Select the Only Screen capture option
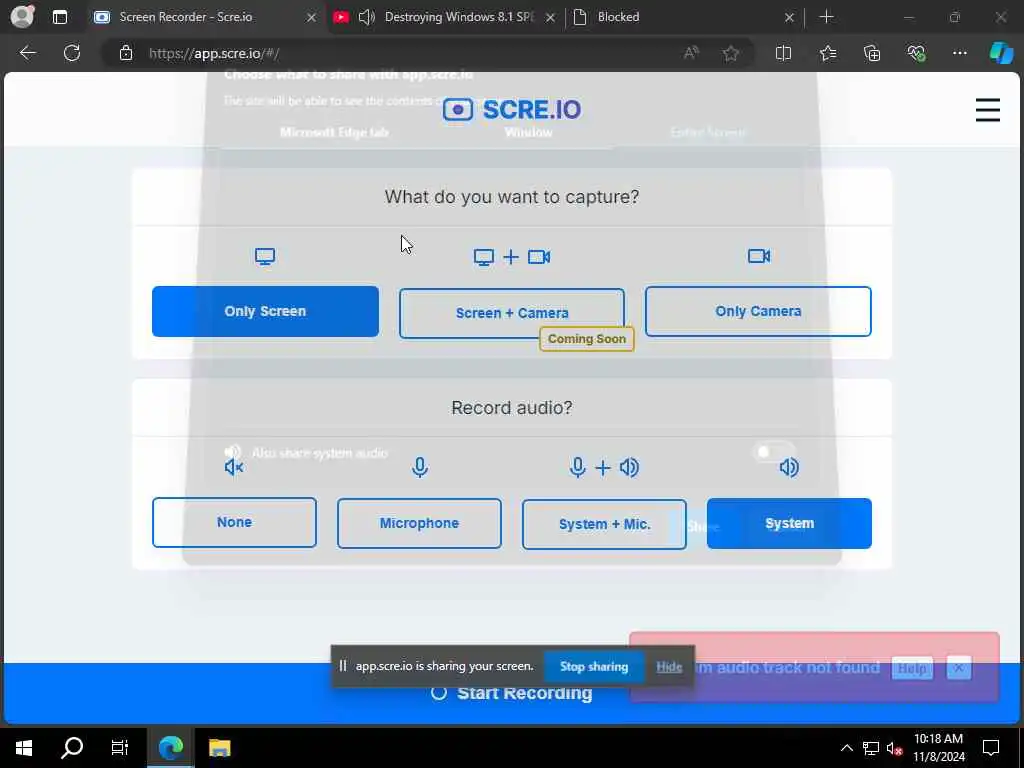 265,312
